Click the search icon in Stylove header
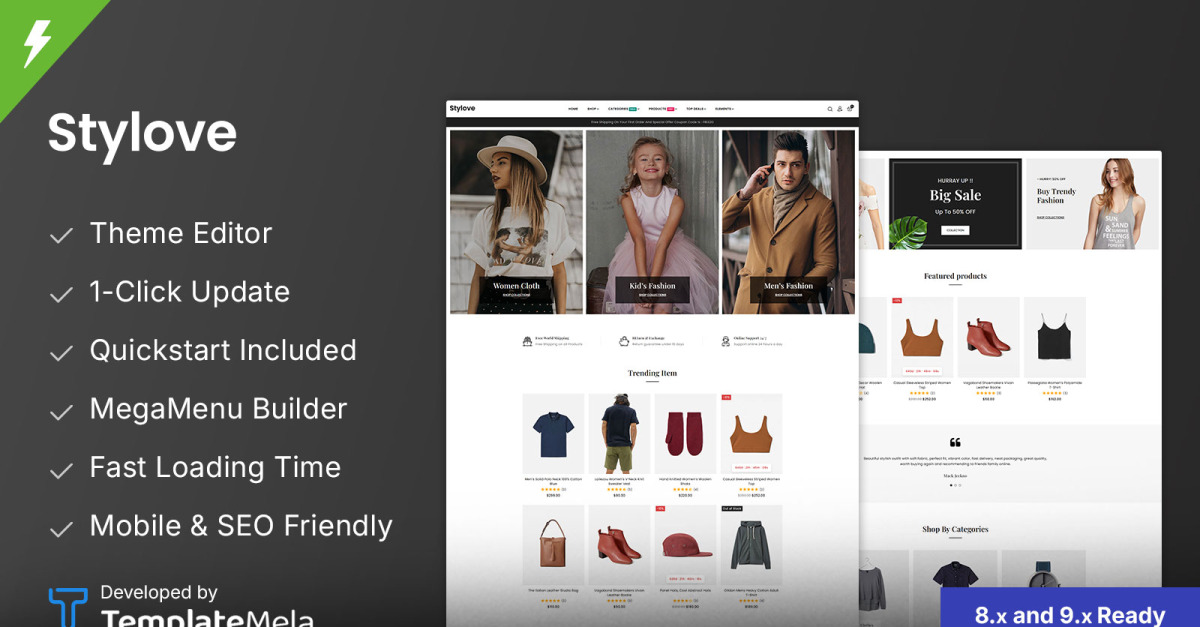Viewport: 1200px width, 627px height. tap(829, 108)
